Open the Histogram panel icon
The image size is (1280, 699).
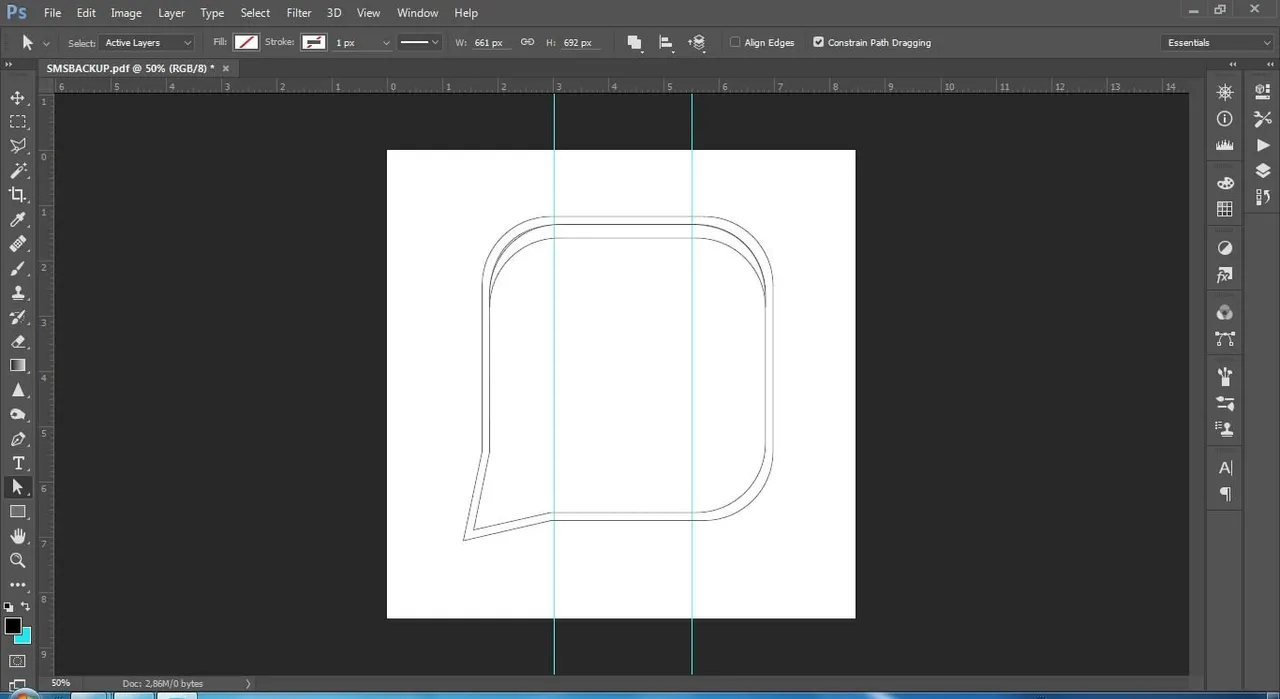[x=1225, y=145]
